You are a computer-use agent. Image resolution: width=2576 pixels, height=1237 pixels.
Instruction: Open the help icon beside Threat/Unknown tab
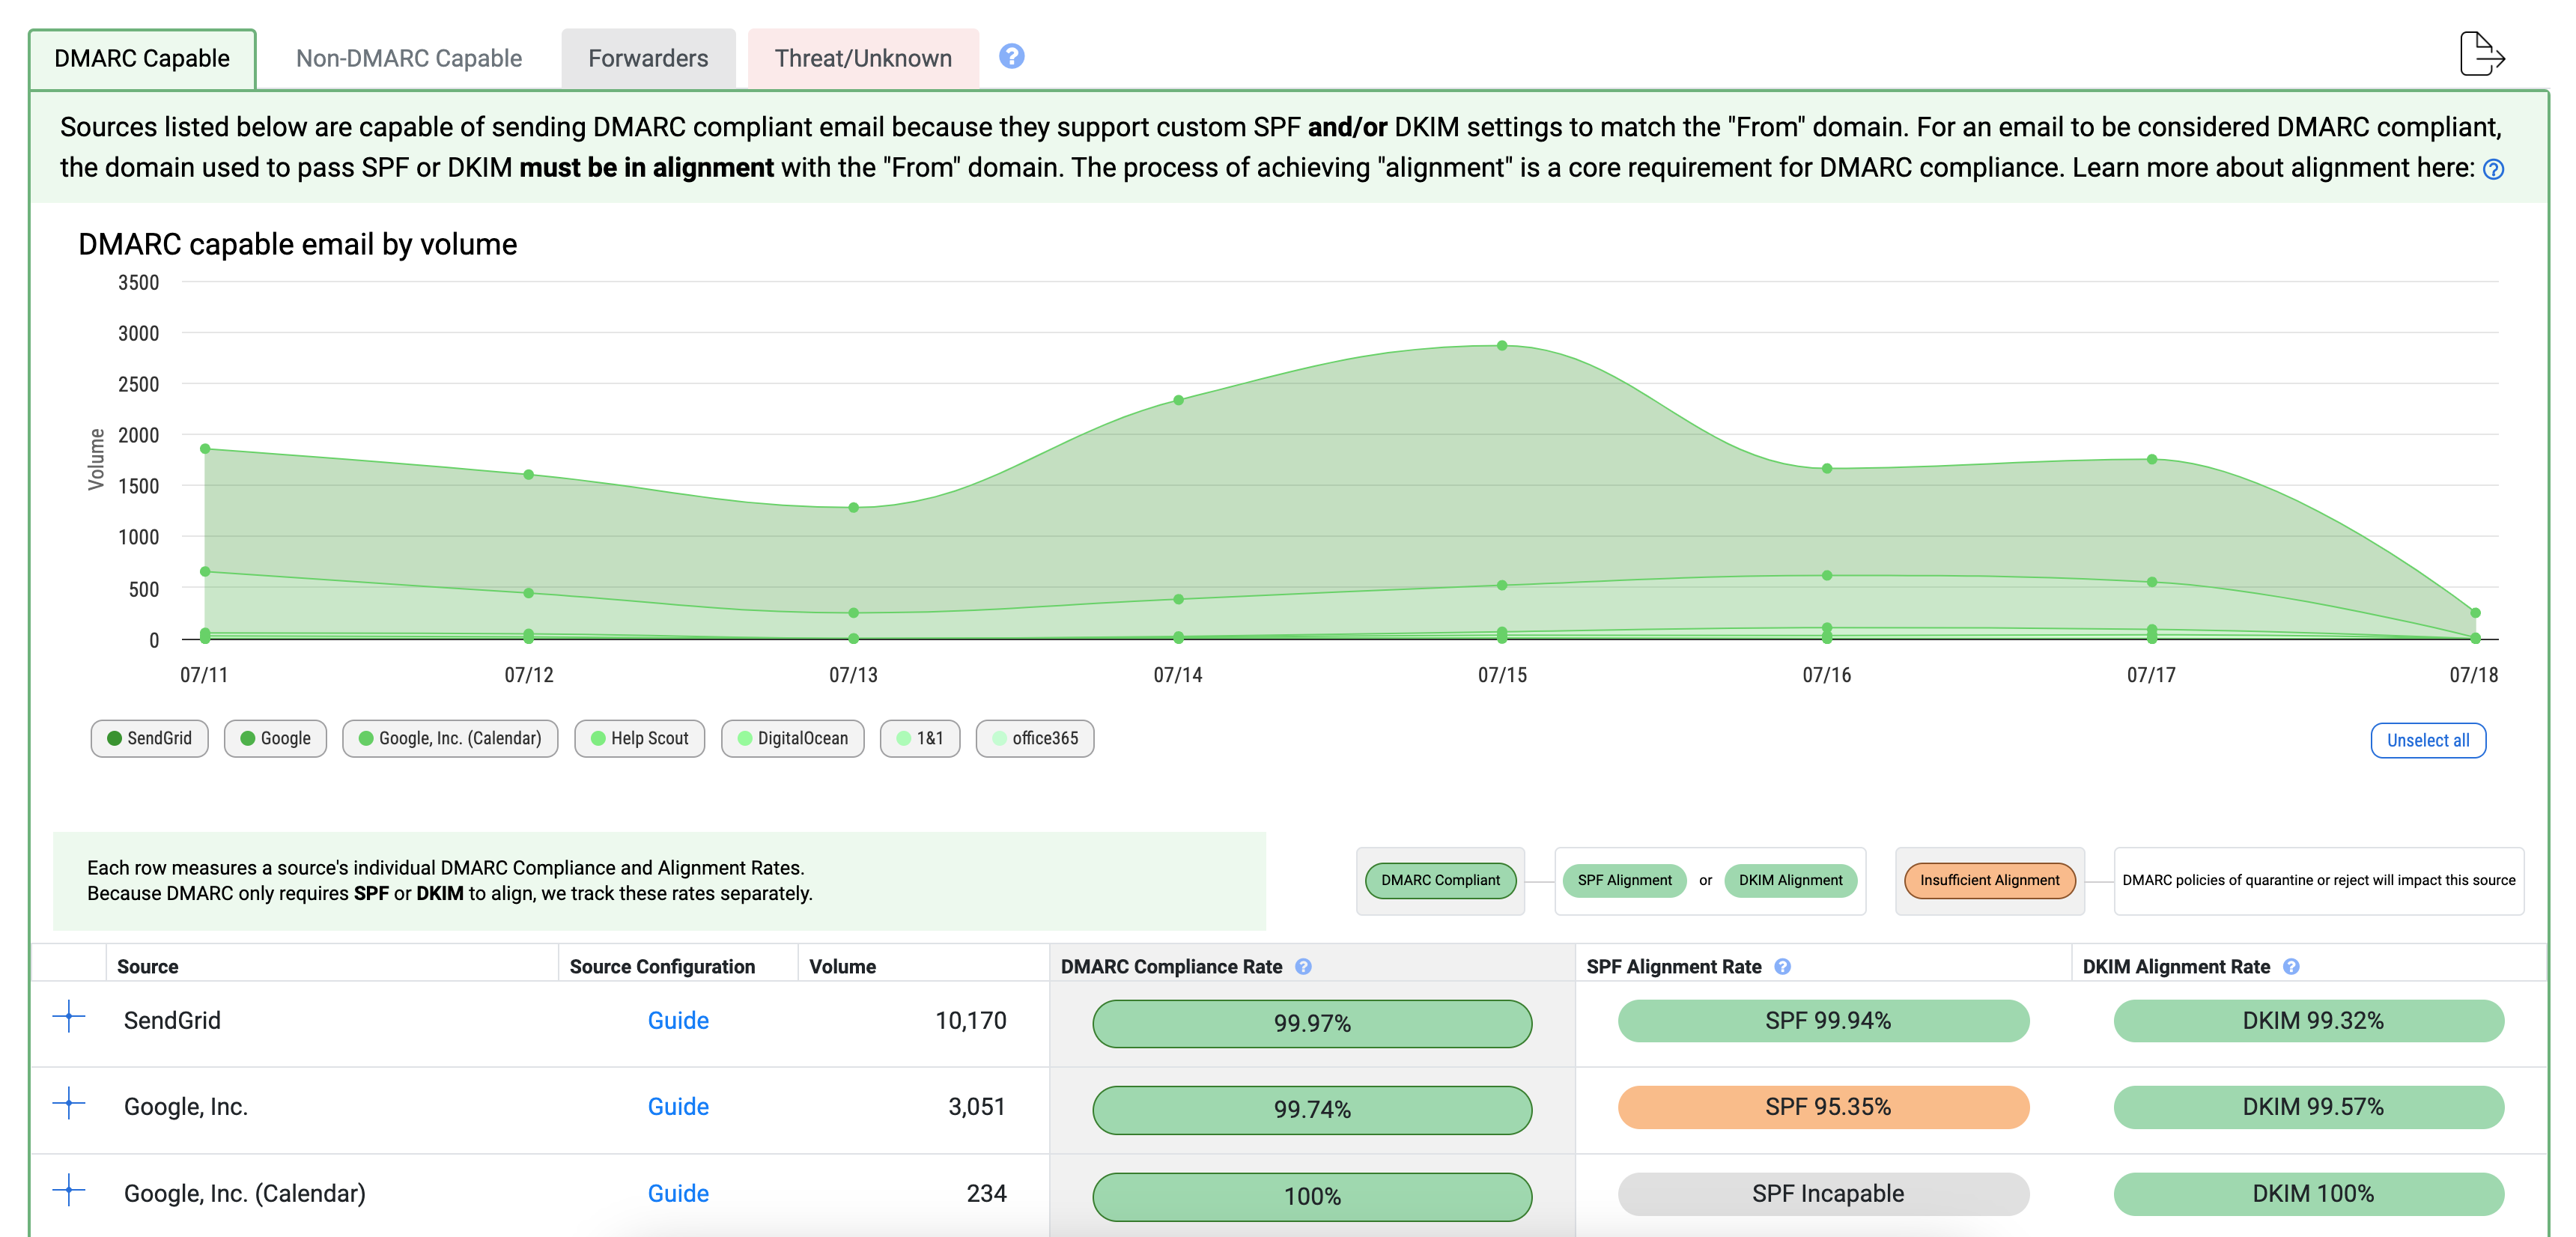point(1011,56)
